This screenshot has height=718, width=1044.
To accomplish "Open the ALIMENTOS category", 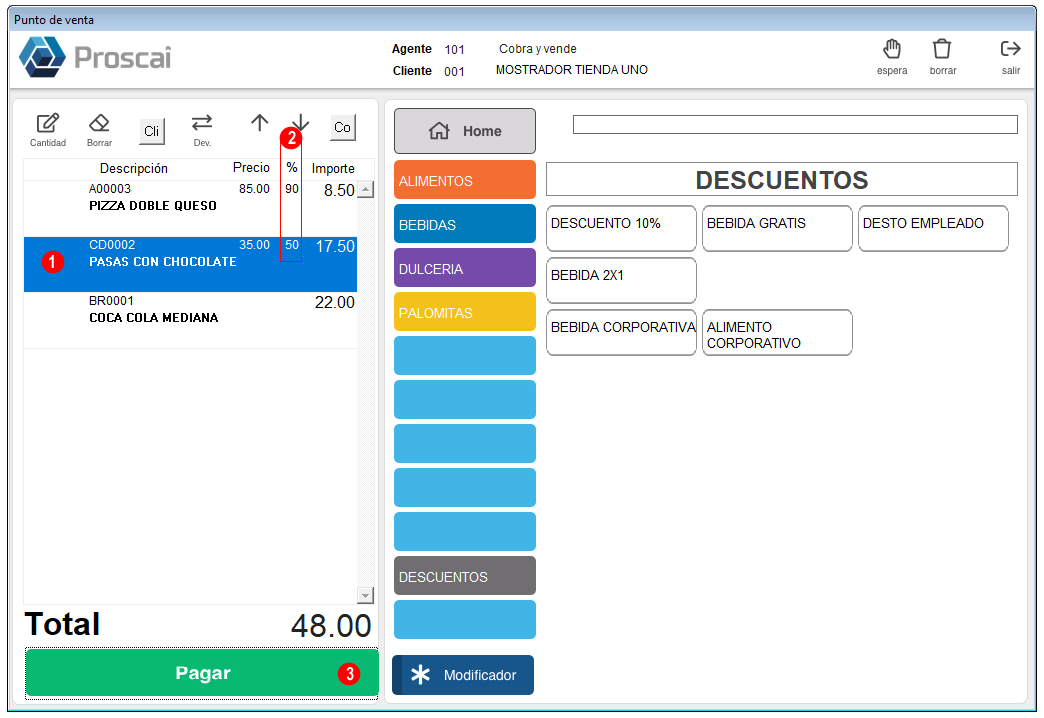I will pyautogui.click(x=465, y=180).
